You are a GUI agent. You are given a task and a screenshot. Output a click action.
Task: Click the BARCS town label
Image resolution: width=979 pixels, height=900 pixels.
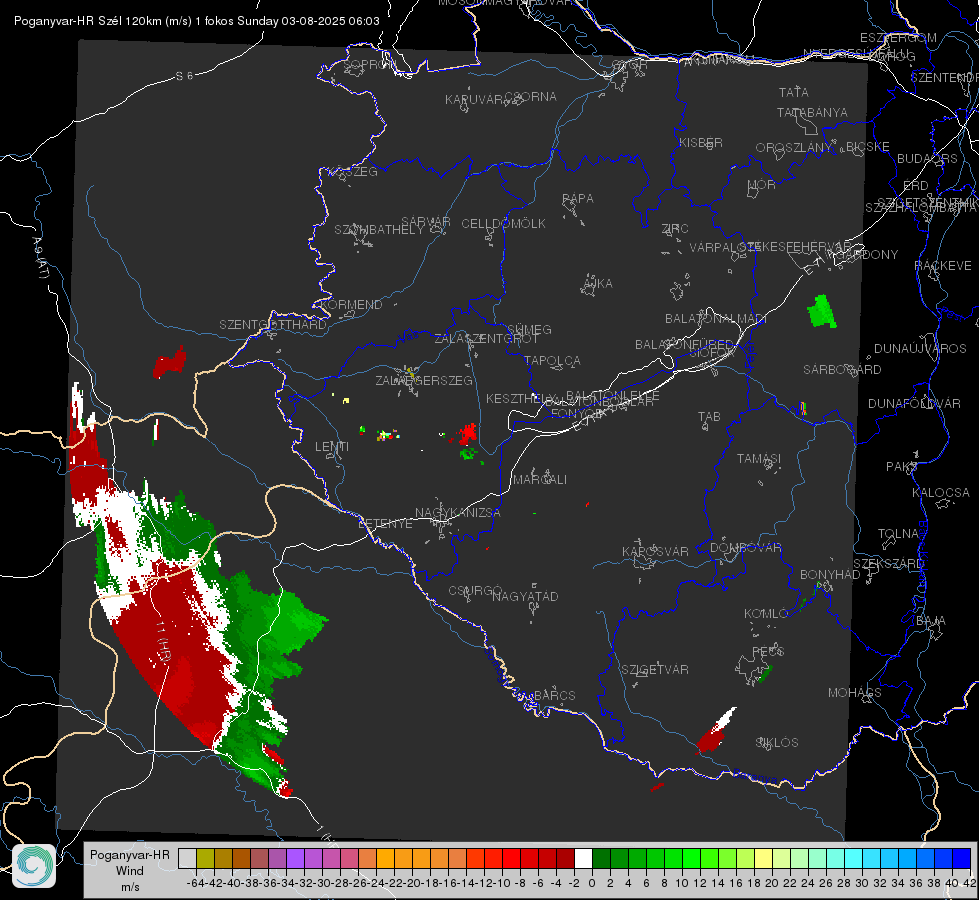click(554, 695)
